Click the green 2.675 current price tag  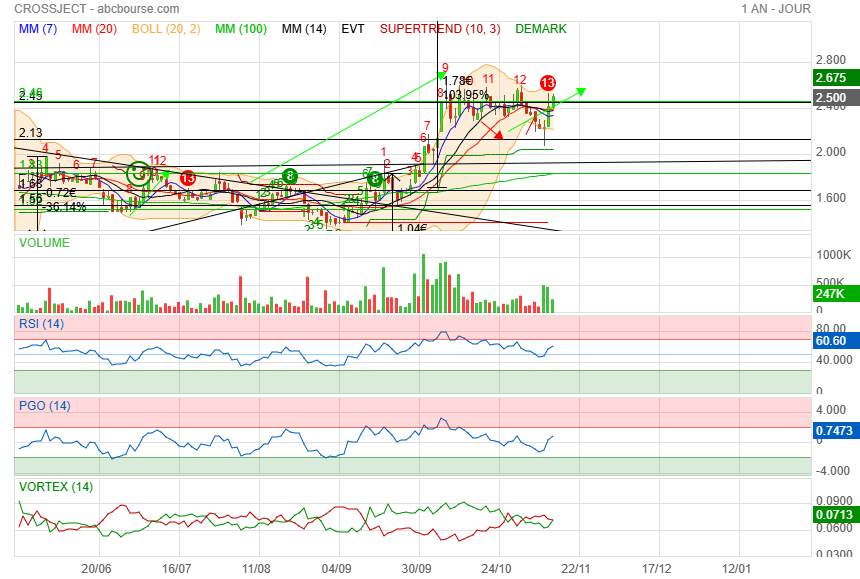(830, 78)
